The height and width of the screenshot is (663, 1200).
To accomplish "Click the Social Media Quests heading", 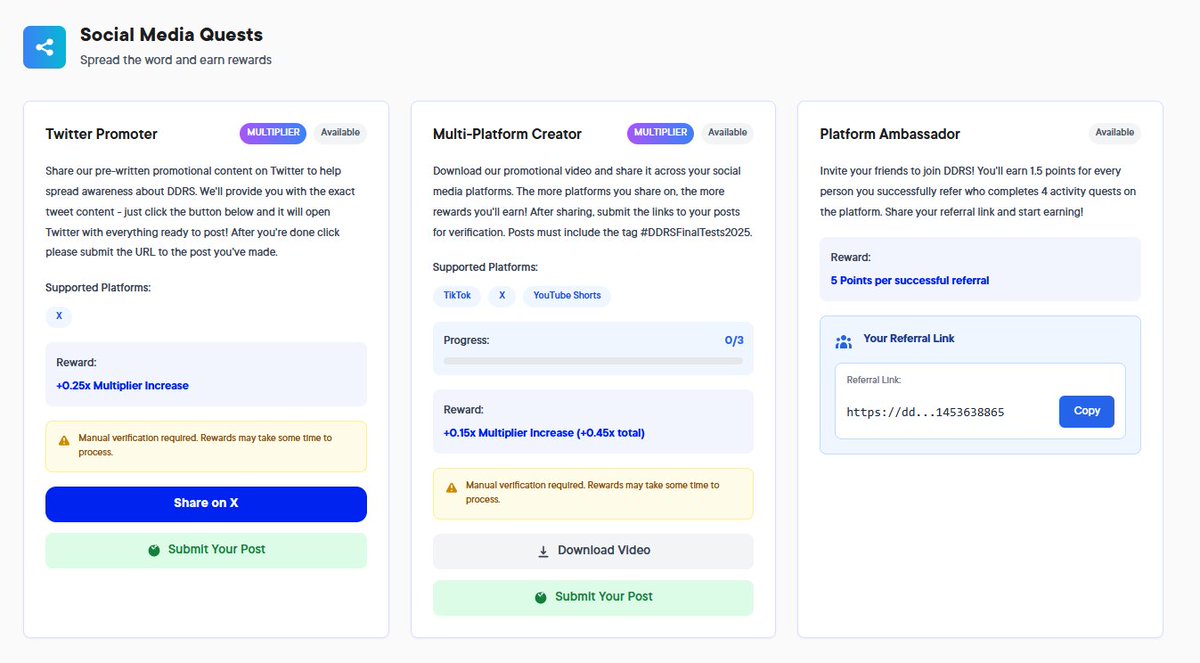I will point(171,35).
